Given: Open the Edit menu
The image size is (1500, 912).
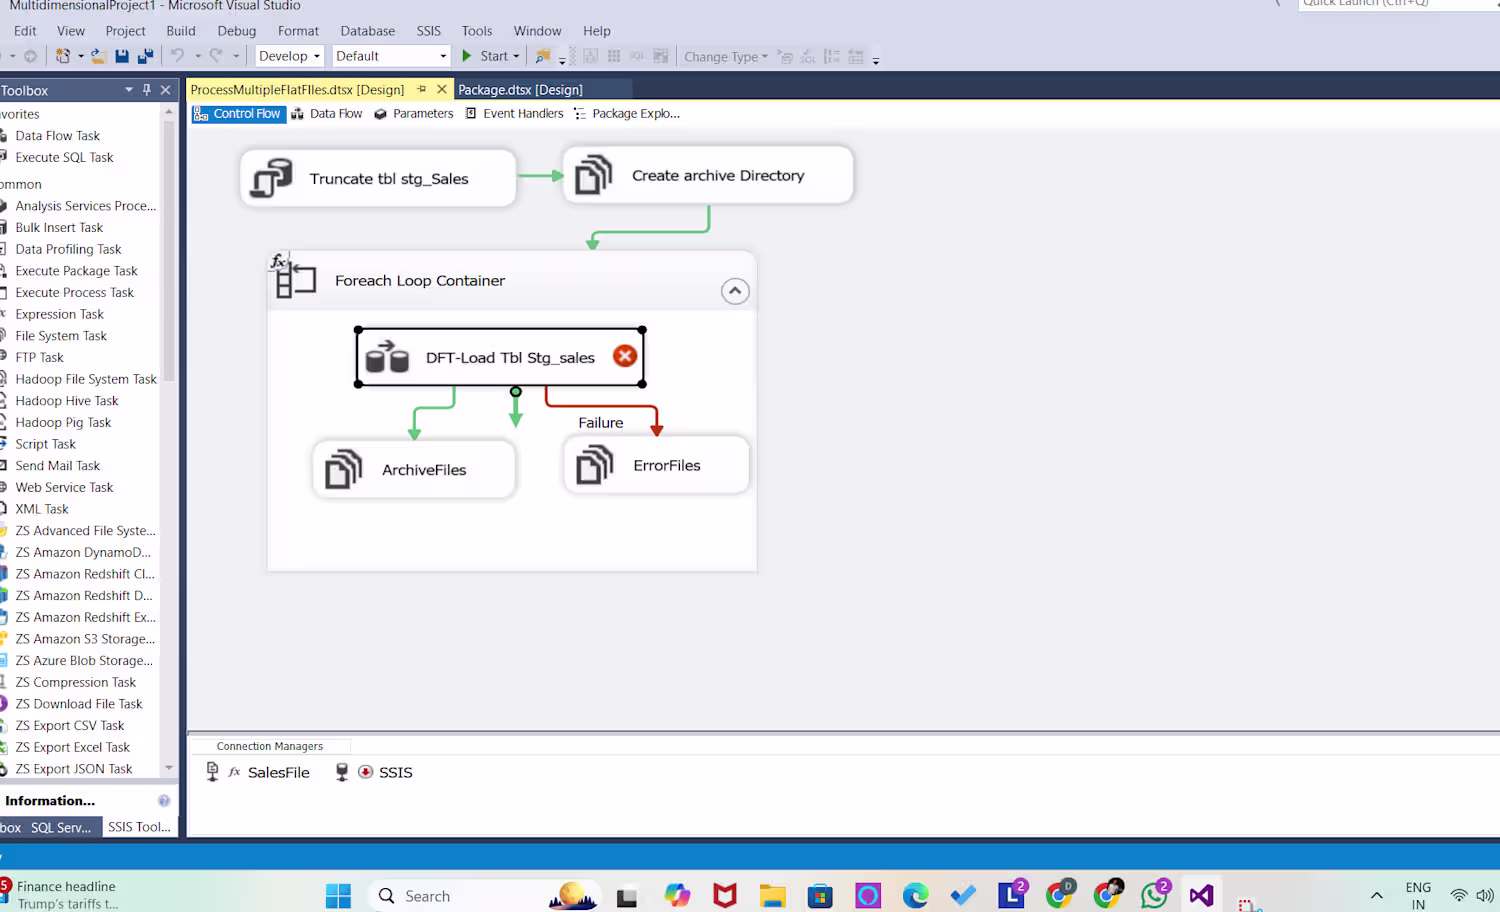Looking at the screenshot, I should click(25, 31).
